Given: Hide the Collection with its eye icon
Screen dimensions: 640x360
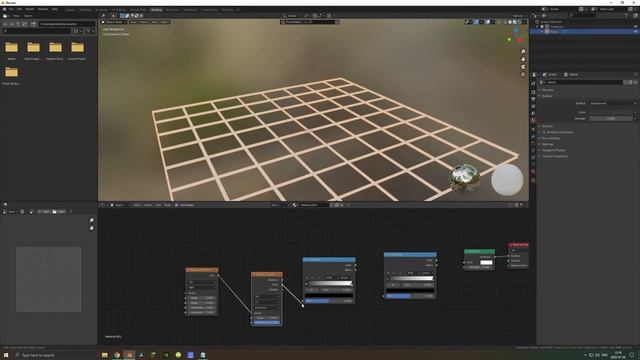Looking at the screenshot, I should [x=636, y=27].
